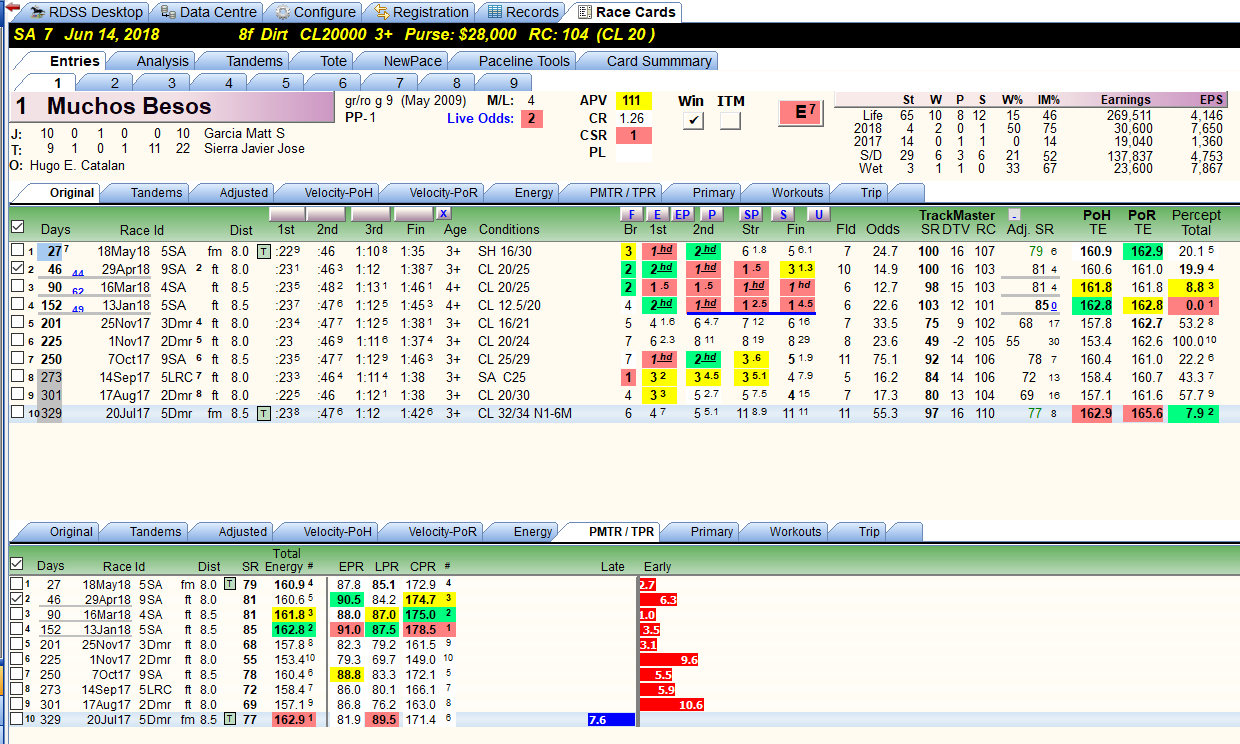Screen dimensions: 1240x744
Task: Check the 25Nov17 3Dmr row in PMTR/TPR grid
Action: pyautogui.click(x=17, y=644)
